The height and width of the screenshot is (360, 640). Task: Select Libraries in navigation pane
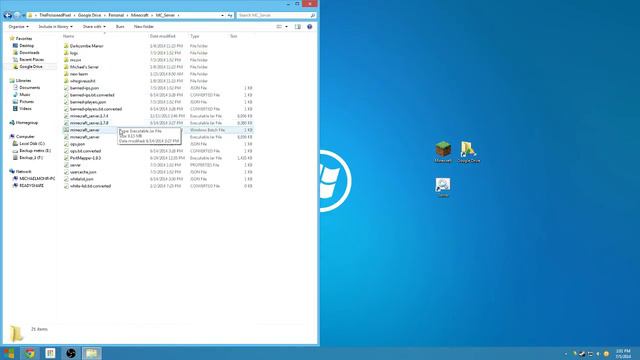(x=23, y=81)
